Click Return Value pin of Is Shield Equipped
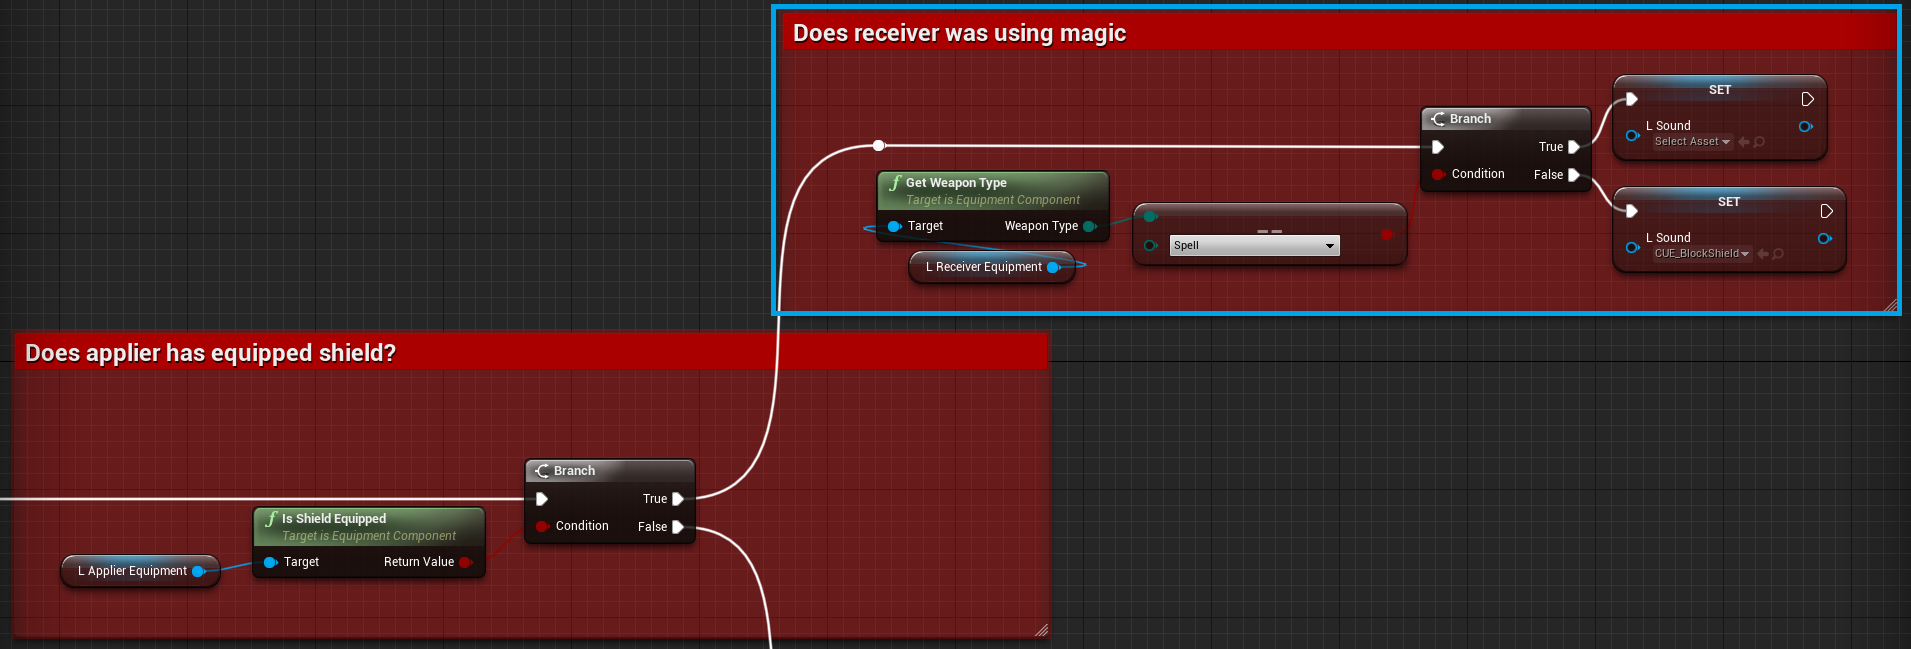This screenshot has width=1911, height=649. pyautogui.click(x=465, y=562)
